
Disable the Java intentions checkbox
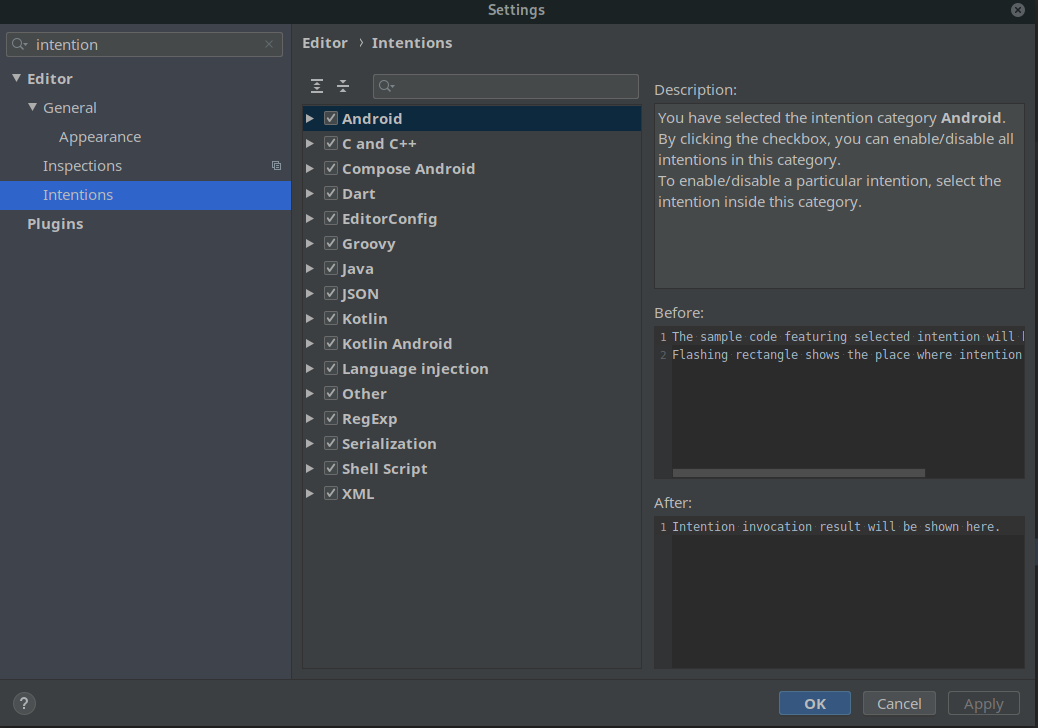click(x=331, y=268)
